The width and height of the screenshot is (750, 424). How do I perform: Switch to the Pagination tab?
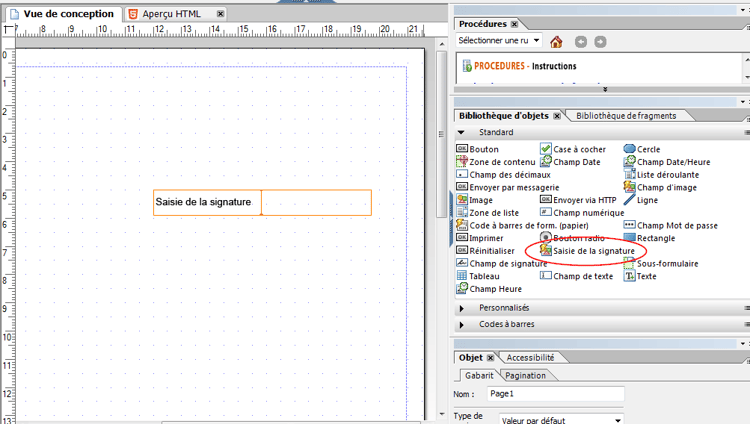coord(525,376)
